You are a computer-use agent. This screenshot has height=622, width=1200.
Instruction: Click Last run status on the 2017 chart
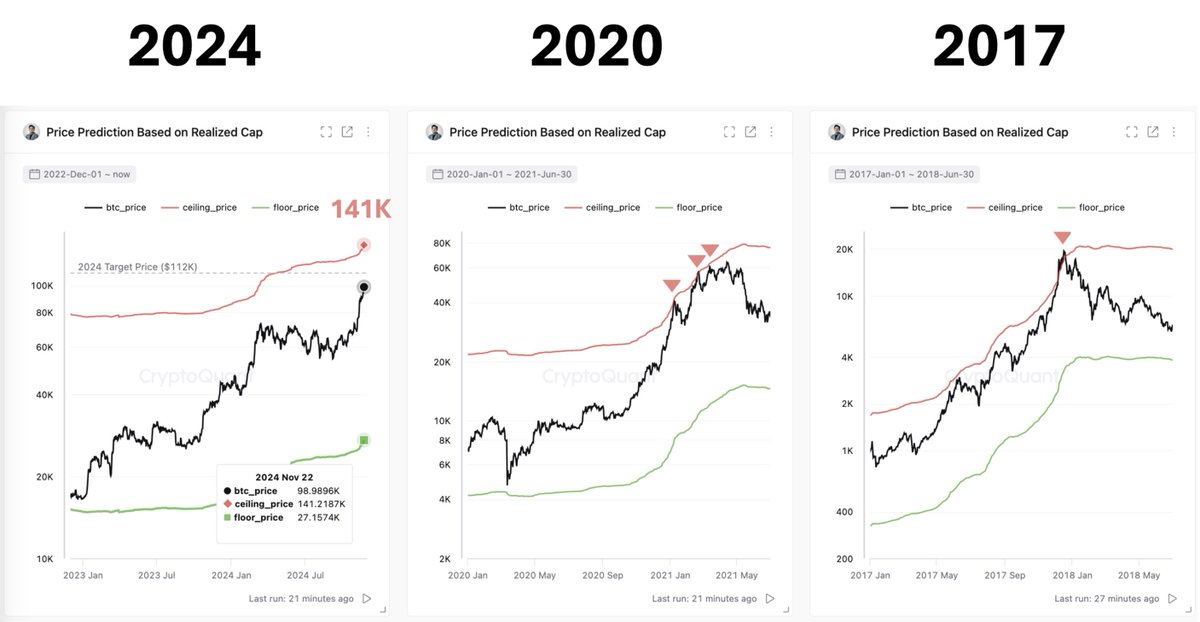point(1108,597)
